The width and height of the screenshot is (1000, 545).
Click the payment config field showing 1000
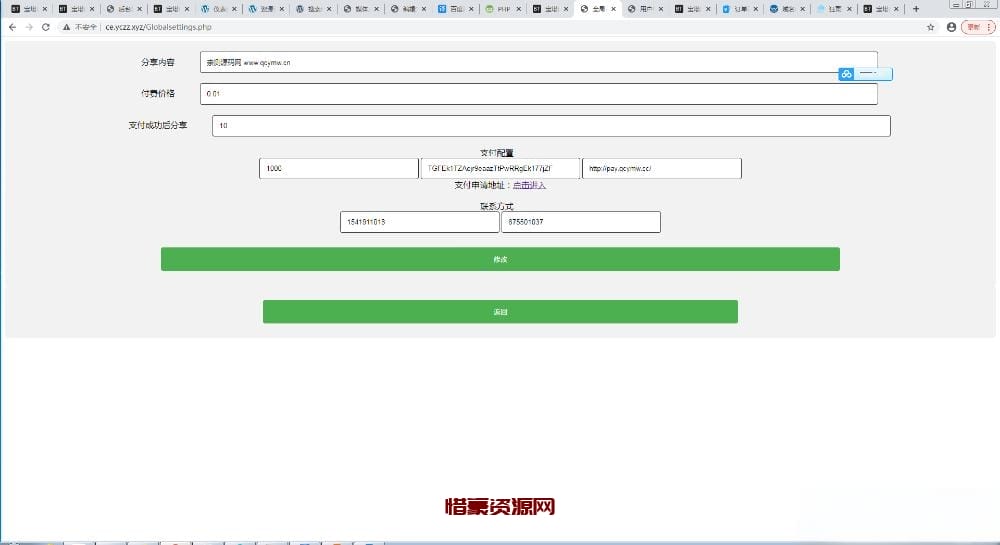pyautogui.click(x=339, y=168)
